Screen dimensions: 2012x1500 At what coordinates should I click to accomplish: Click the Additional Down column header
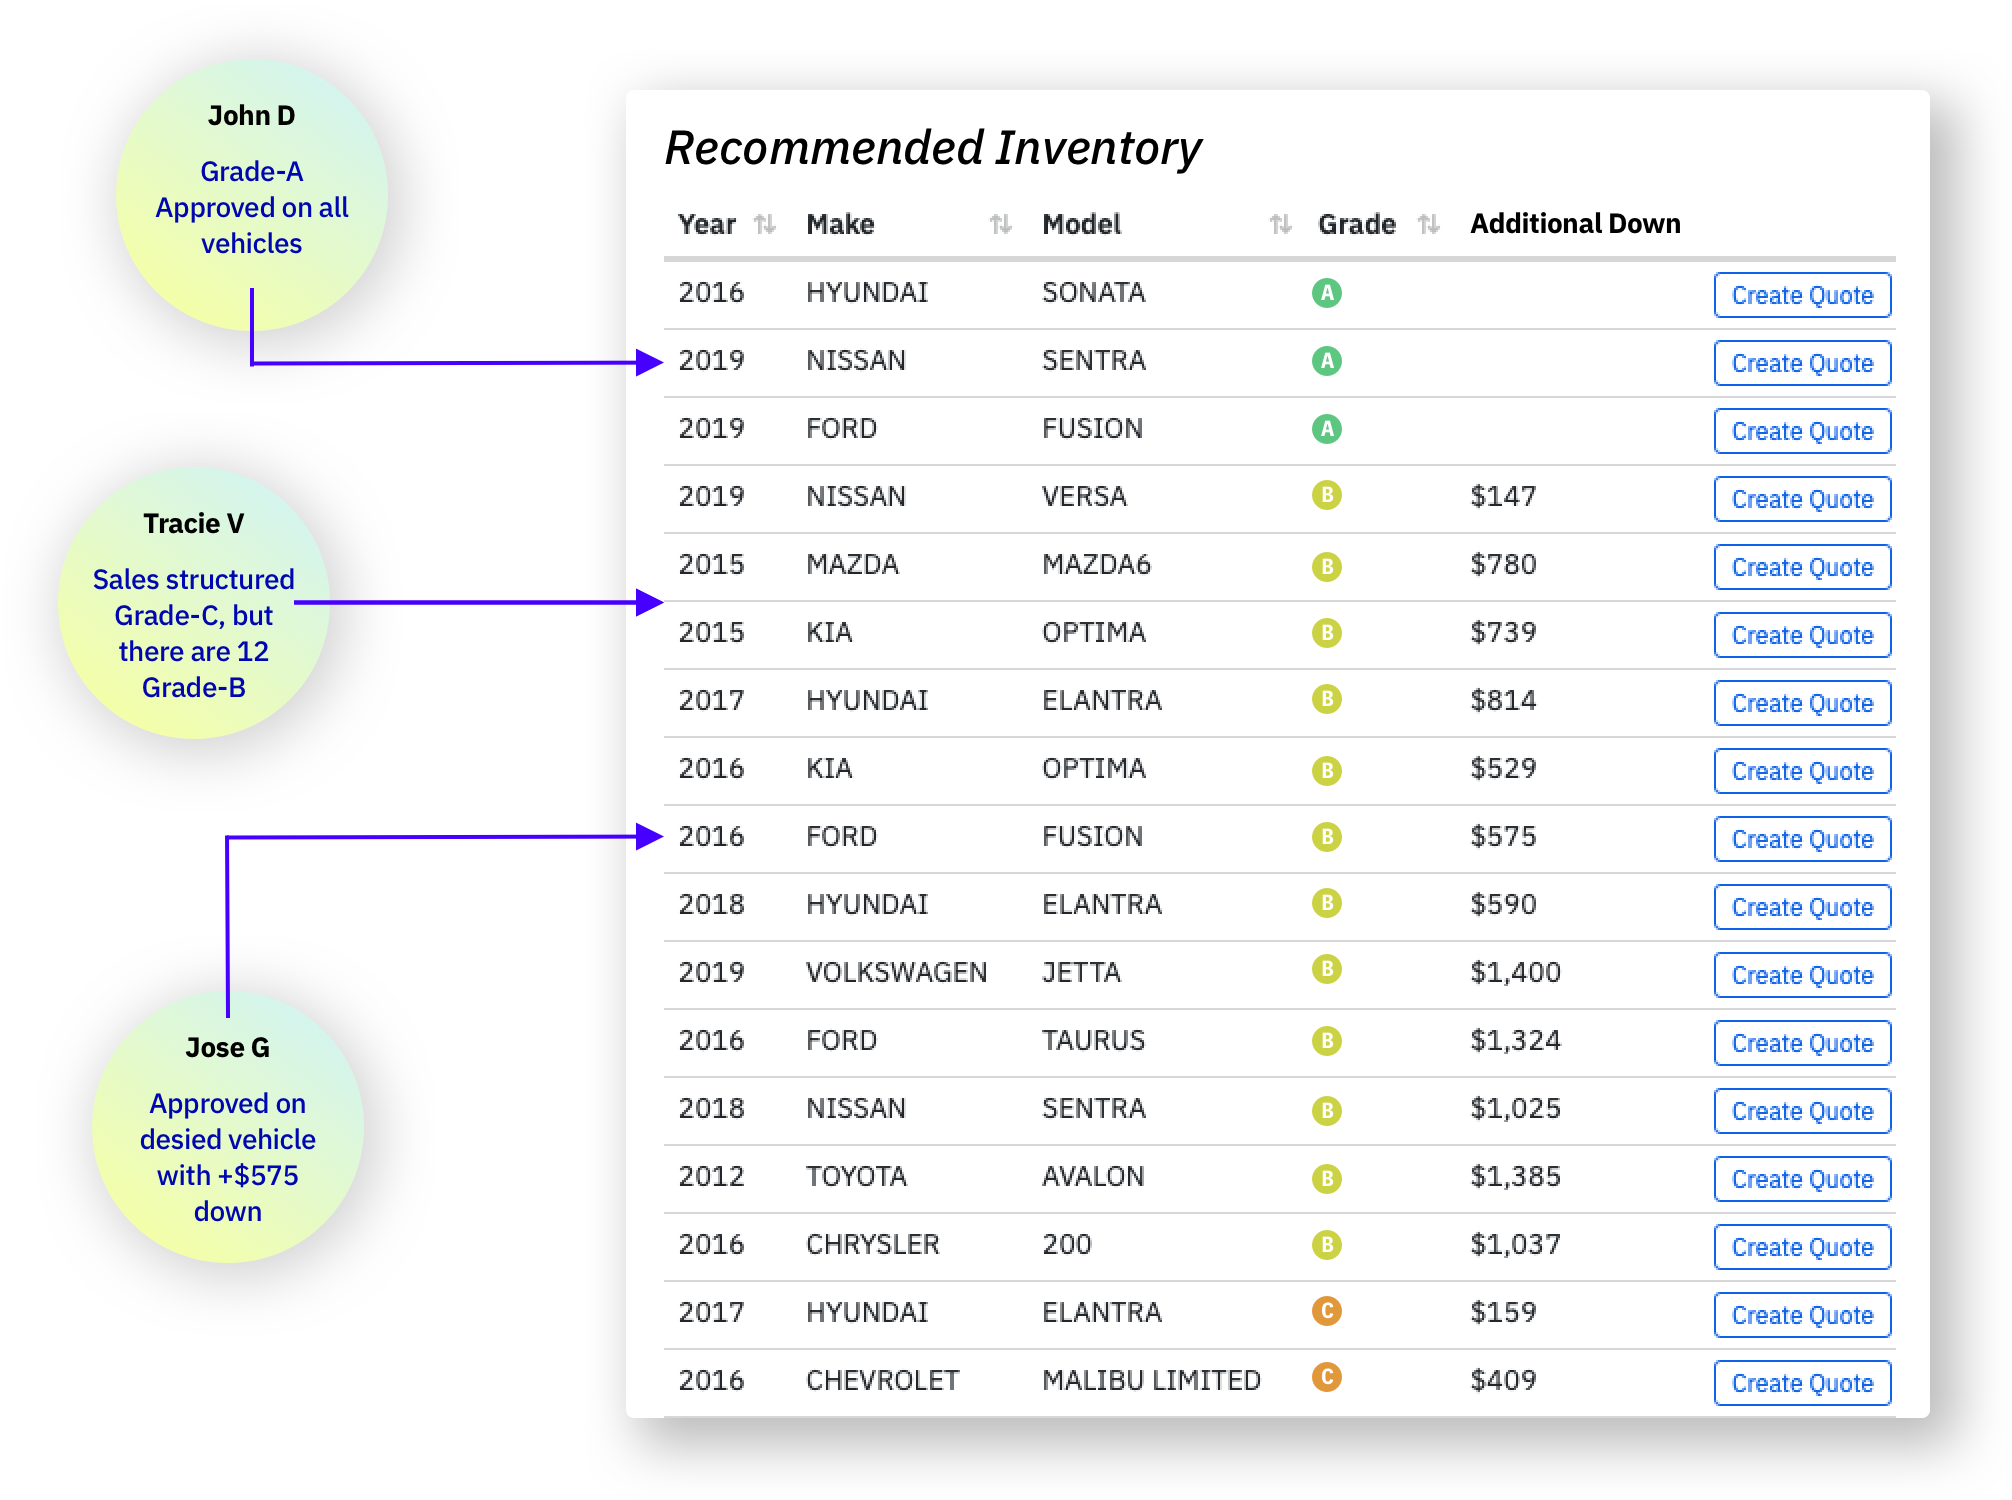1574,224
